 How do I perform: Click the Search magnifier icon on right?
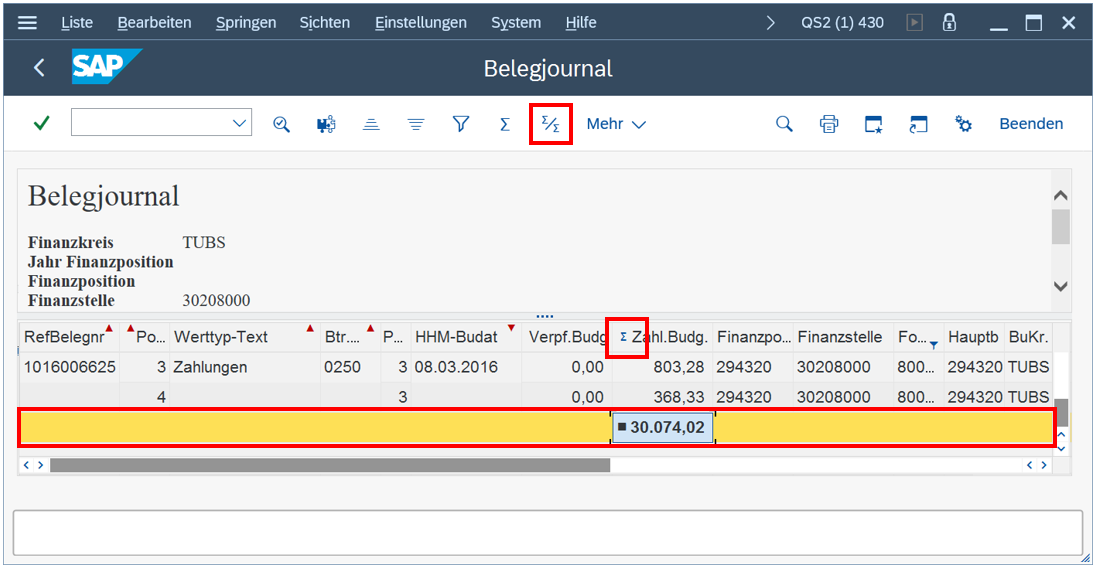click(784, 124)
